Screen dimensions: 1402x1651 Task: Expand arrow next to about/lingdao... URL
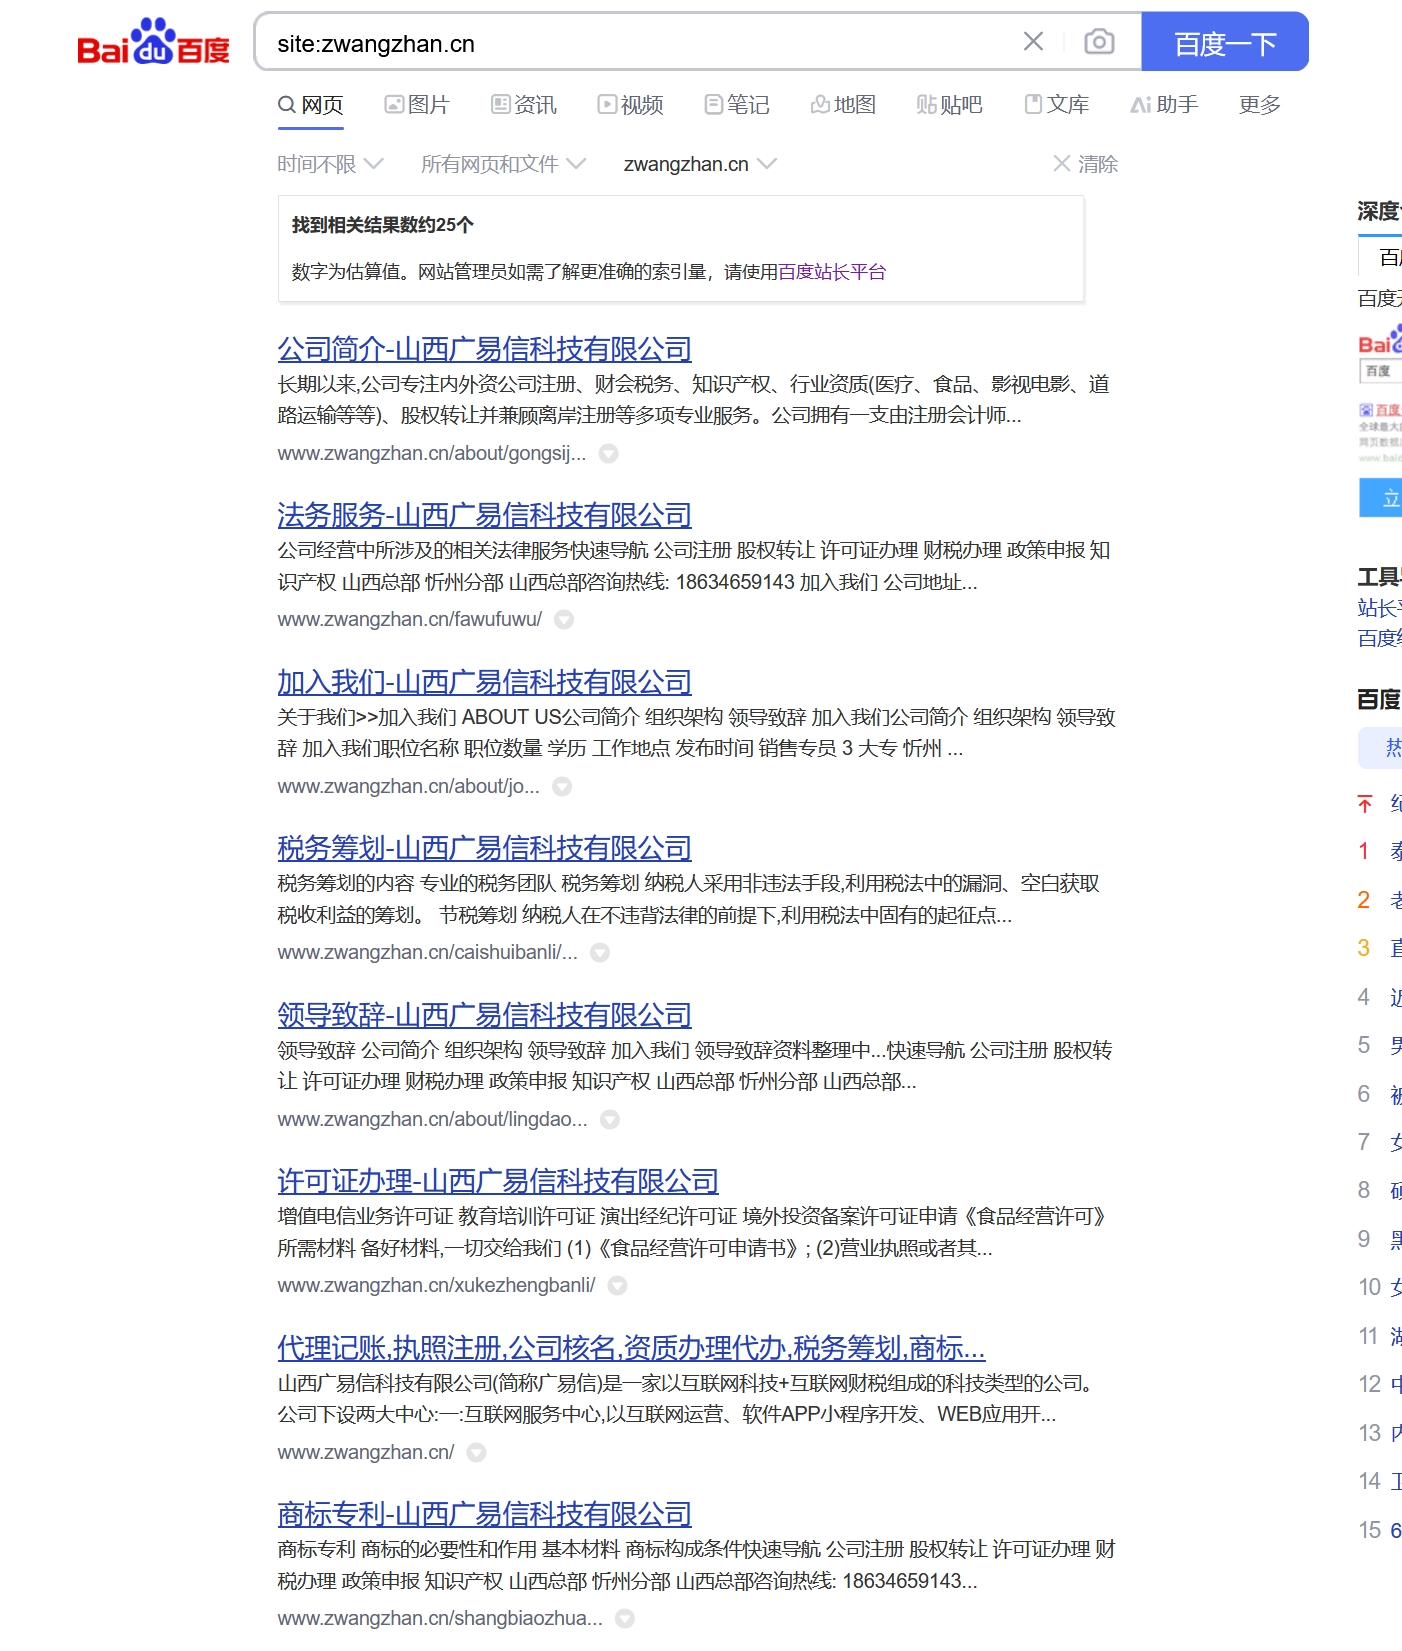[x=610, y=1120]
